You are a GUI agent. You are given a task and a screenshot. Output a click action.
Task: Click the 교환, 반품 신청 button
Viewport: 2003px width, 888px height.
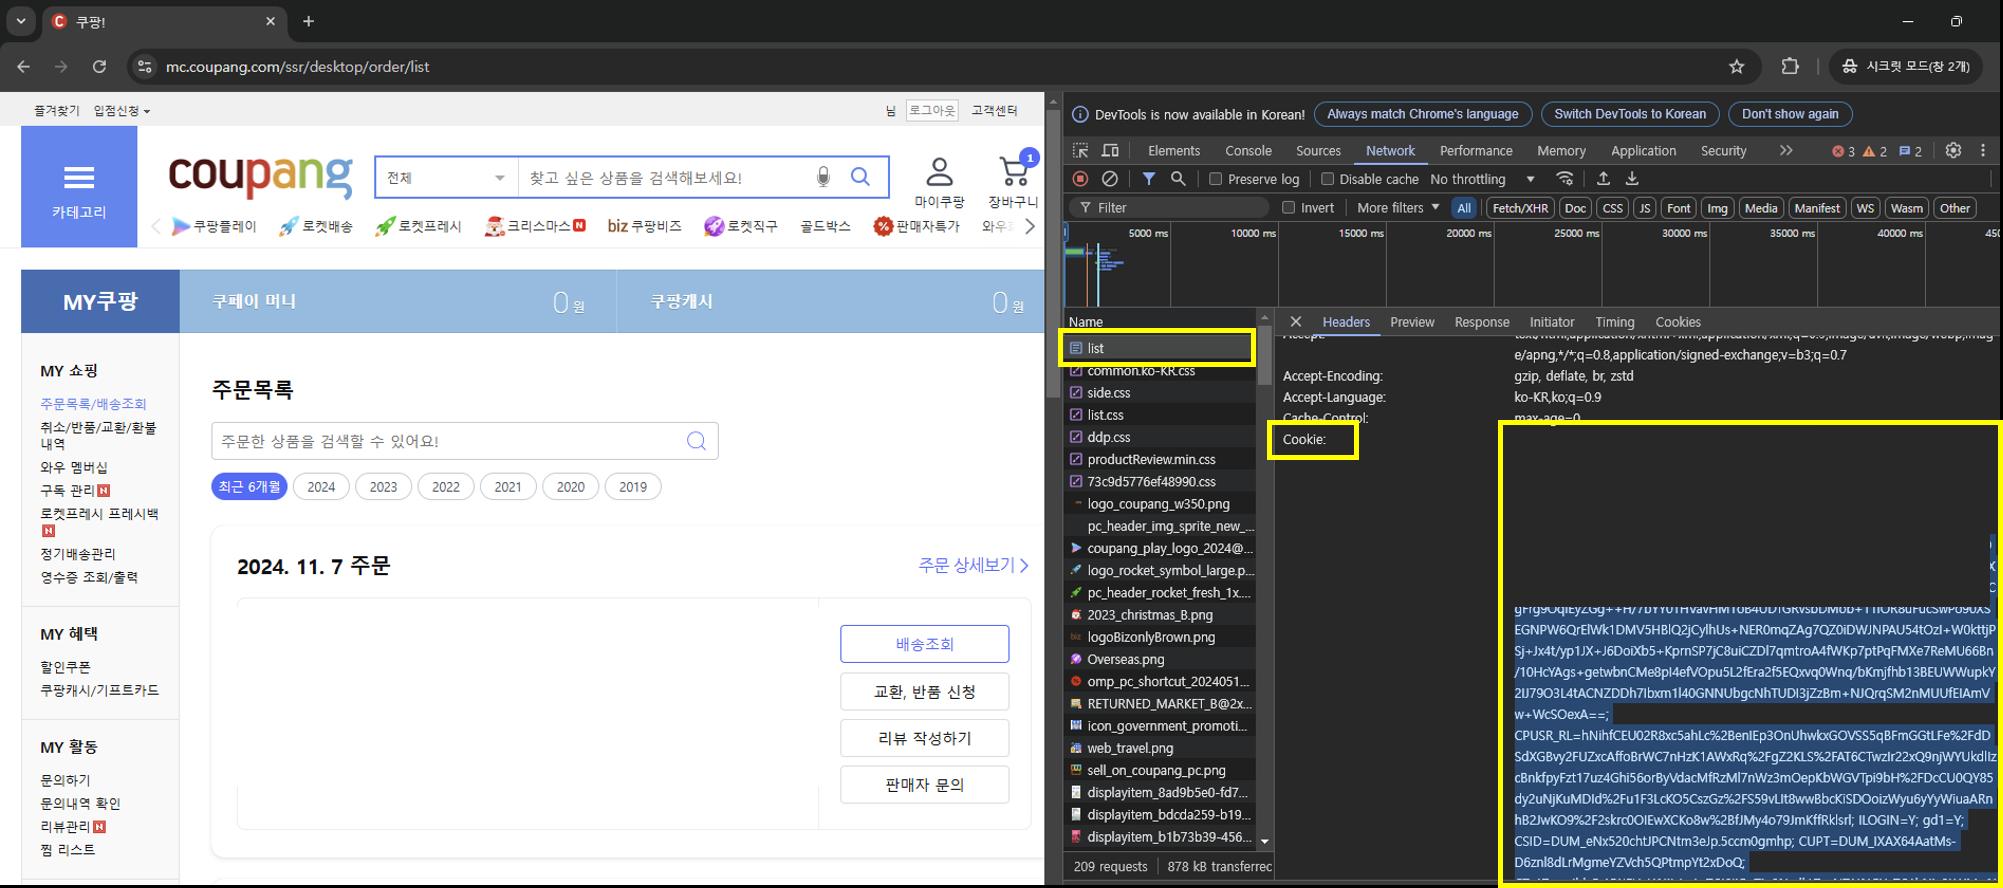(x=925, y=691)
